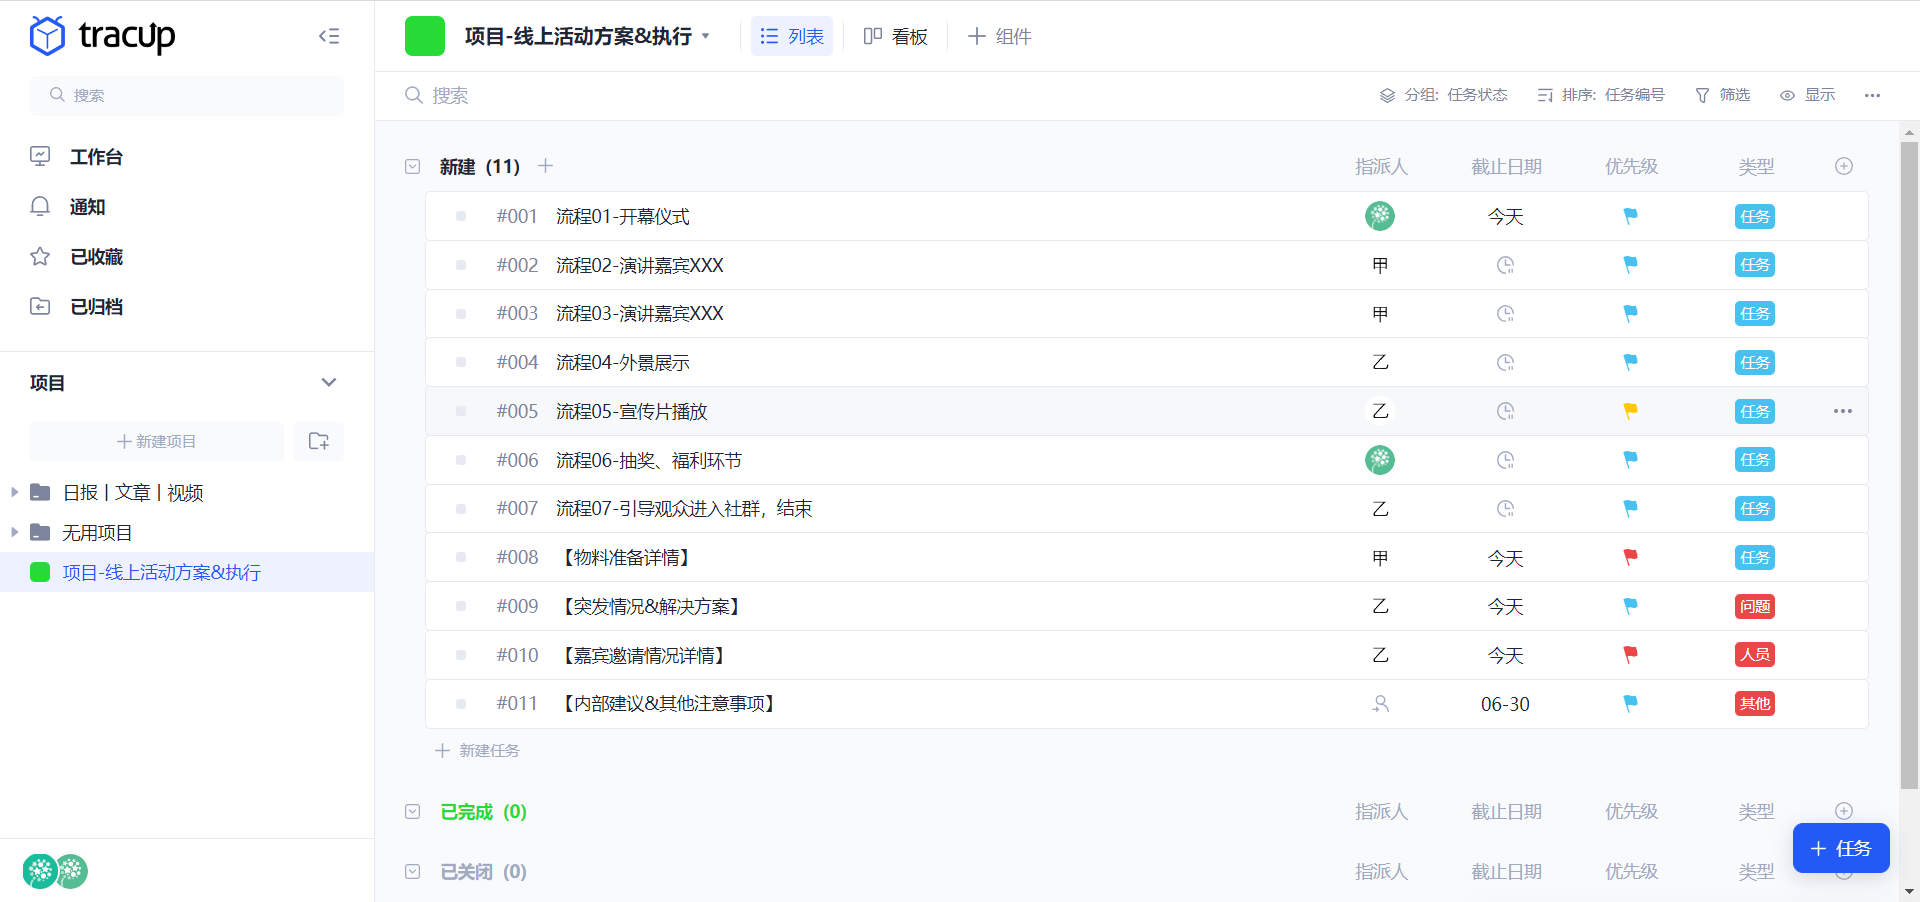Open the 排序 sort options
The height and width of the screenshot is (902, 1920).
(1600, 95)
